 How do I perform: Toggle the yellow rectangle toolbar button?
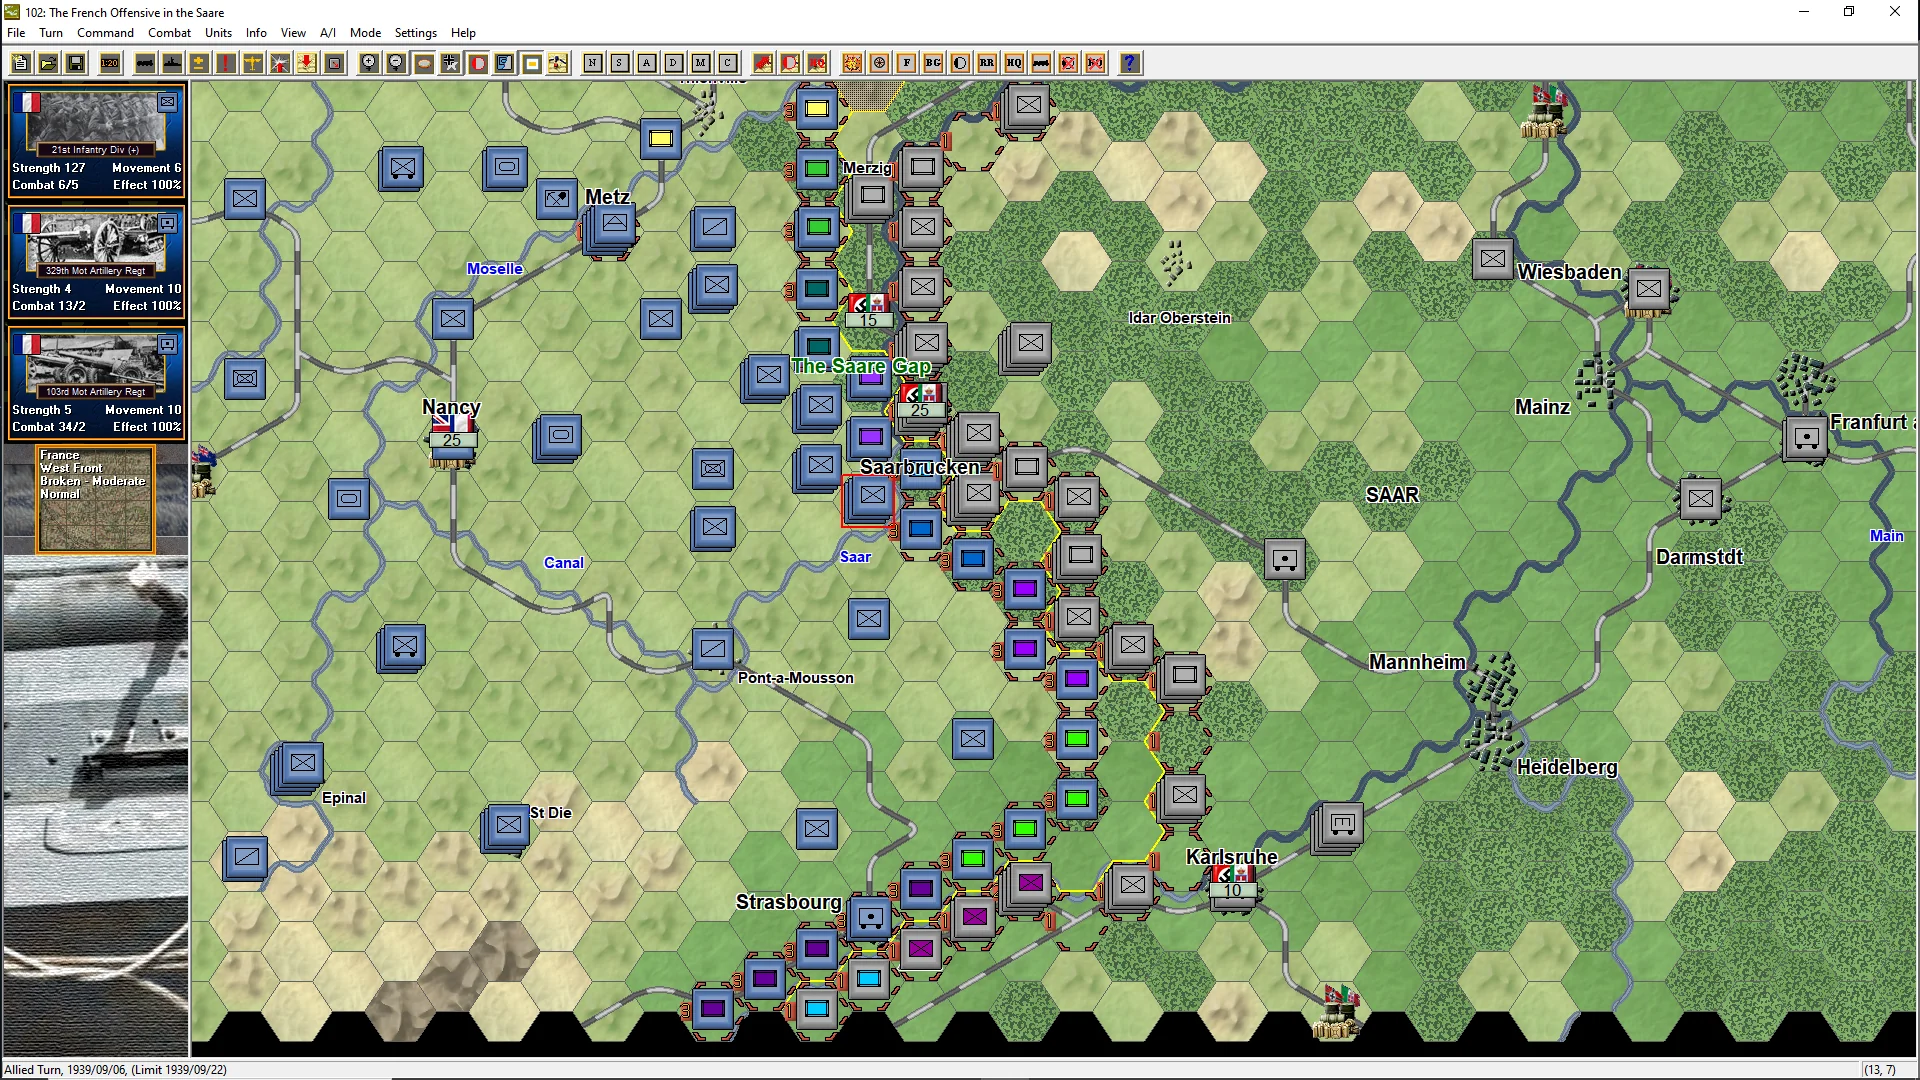click(532, 63)
